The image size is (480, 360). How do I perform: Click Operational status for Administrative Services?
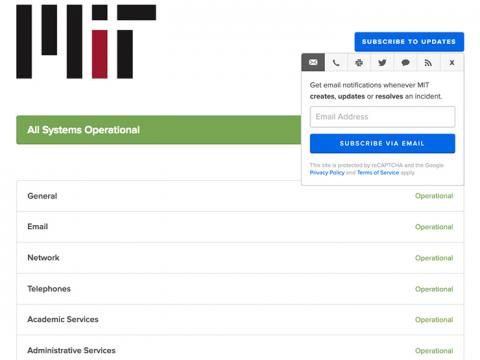point(434,351)
